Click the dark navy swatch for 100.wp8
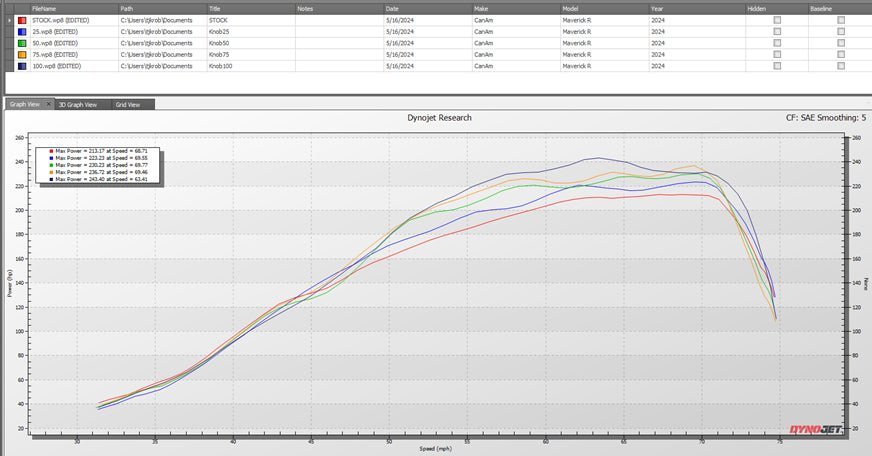Screen dimensions: 872x456 point(22,66)
